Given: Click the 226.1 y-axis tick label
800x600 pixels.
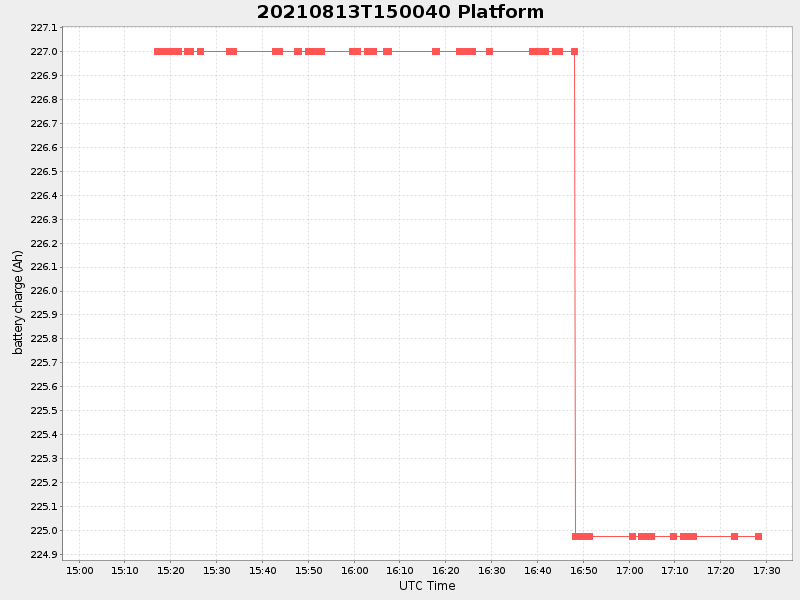Looking at the screenshot, I should click(x=44, y=267).
